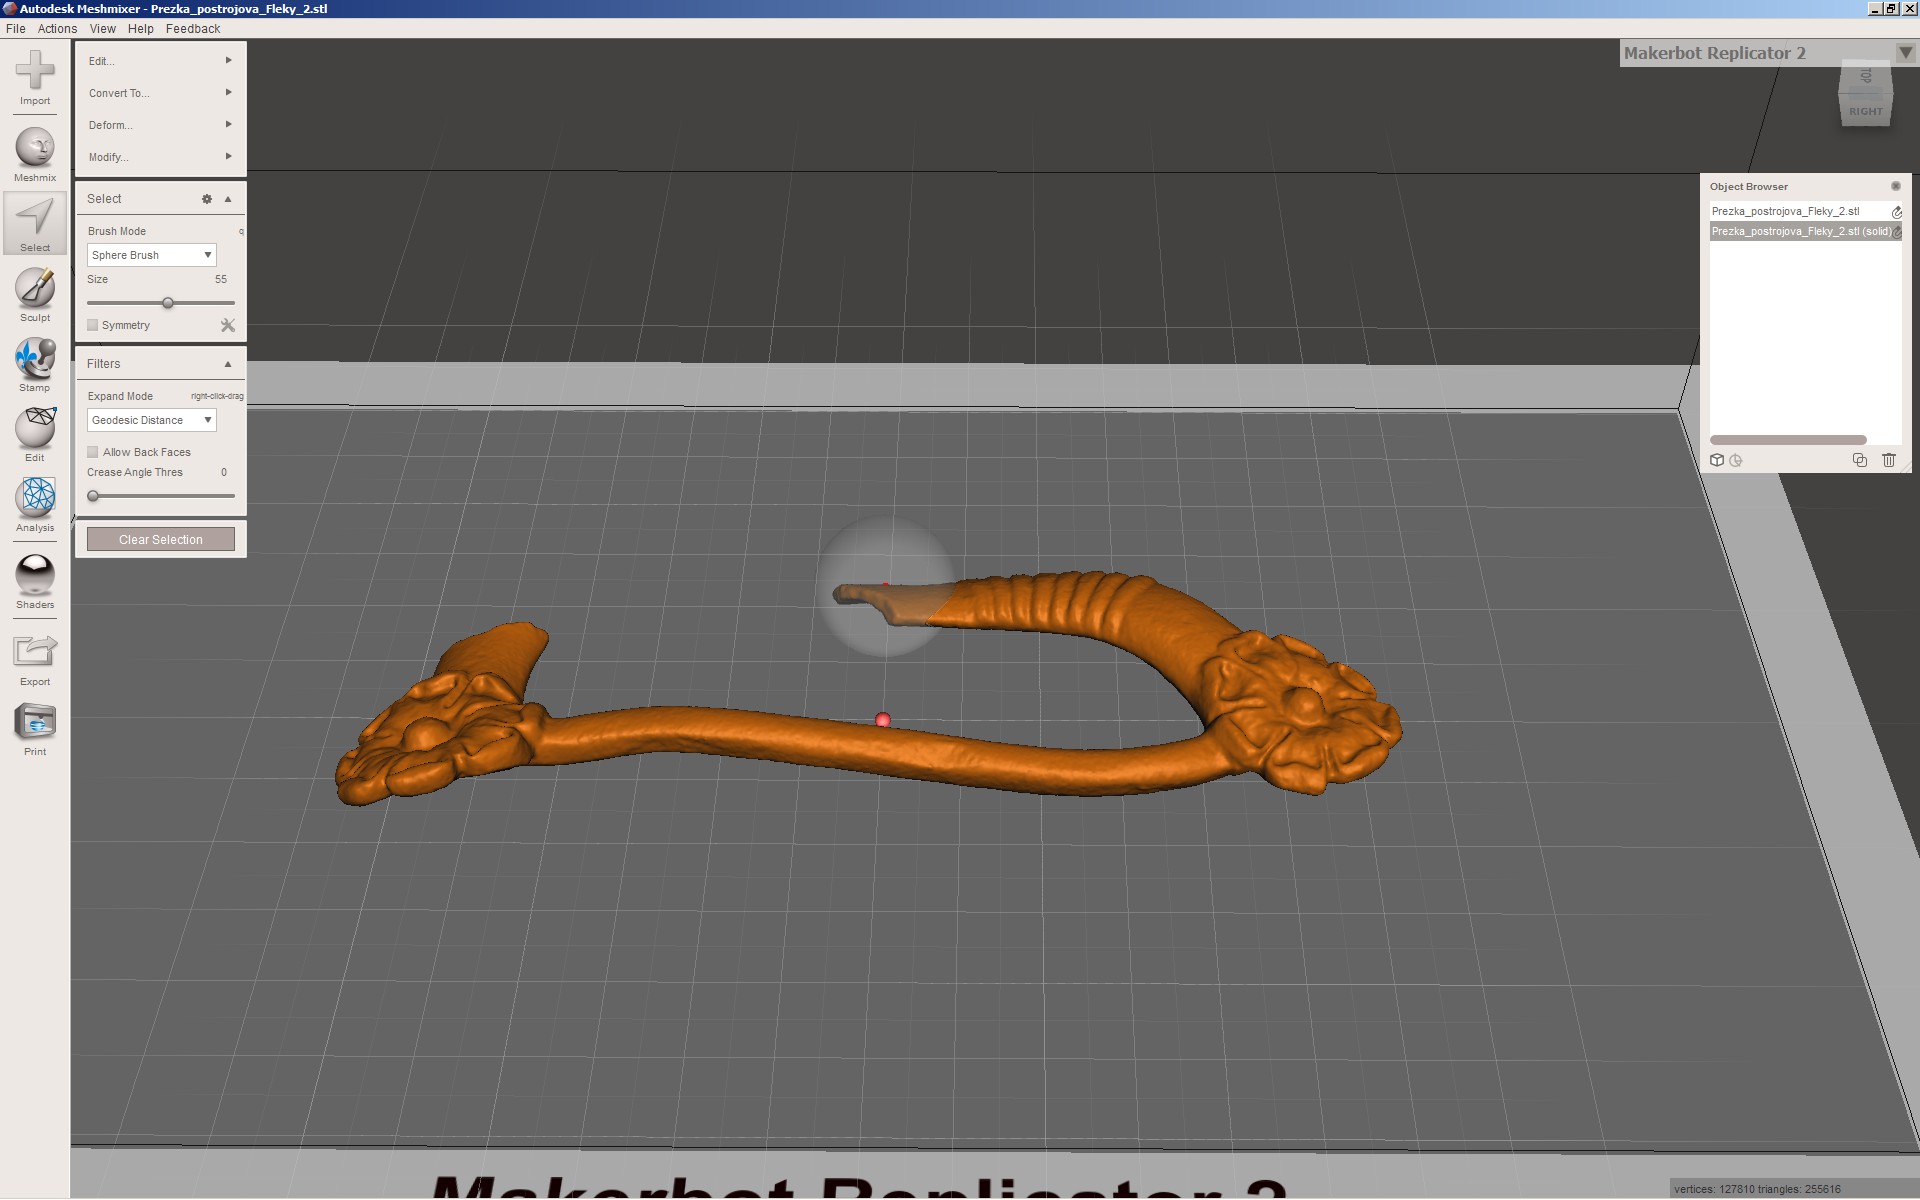Screen dimensions: 1920x1200
Task: Open the Stamp tool
Action: click(35, 359)
